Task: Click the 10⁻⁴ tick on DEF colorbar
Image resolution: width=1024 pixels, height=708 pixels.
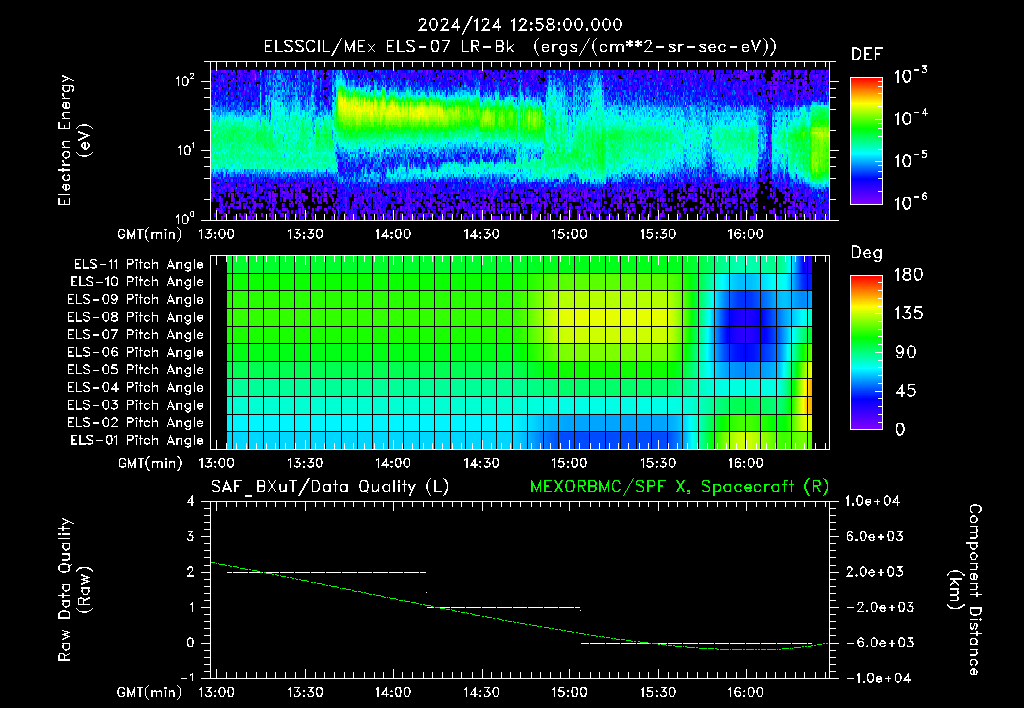Action: click(910, 118)
